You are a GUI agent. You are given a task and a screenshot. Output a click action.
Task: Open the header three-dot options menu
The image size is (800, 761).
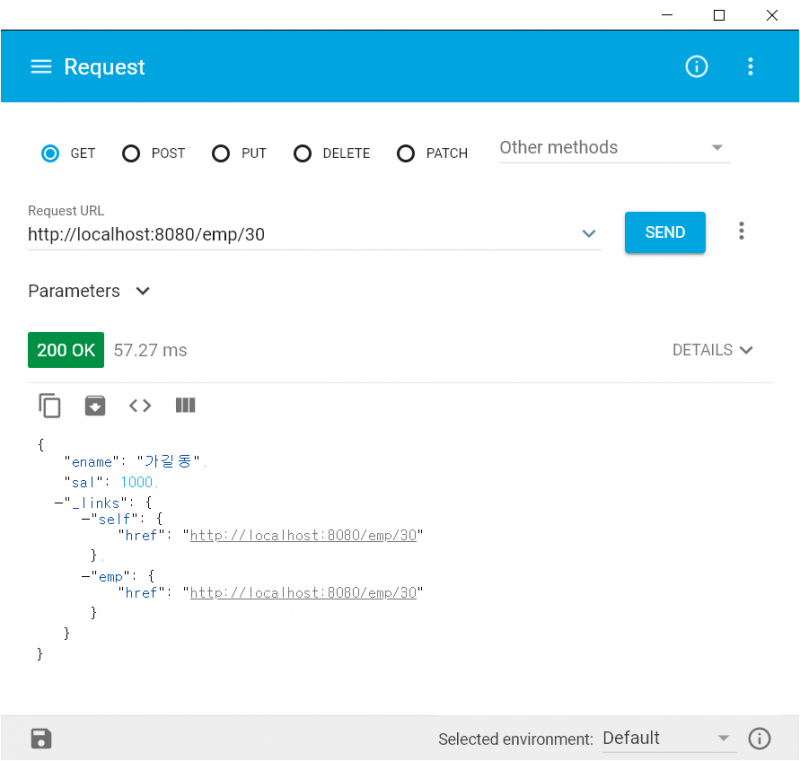750,66
